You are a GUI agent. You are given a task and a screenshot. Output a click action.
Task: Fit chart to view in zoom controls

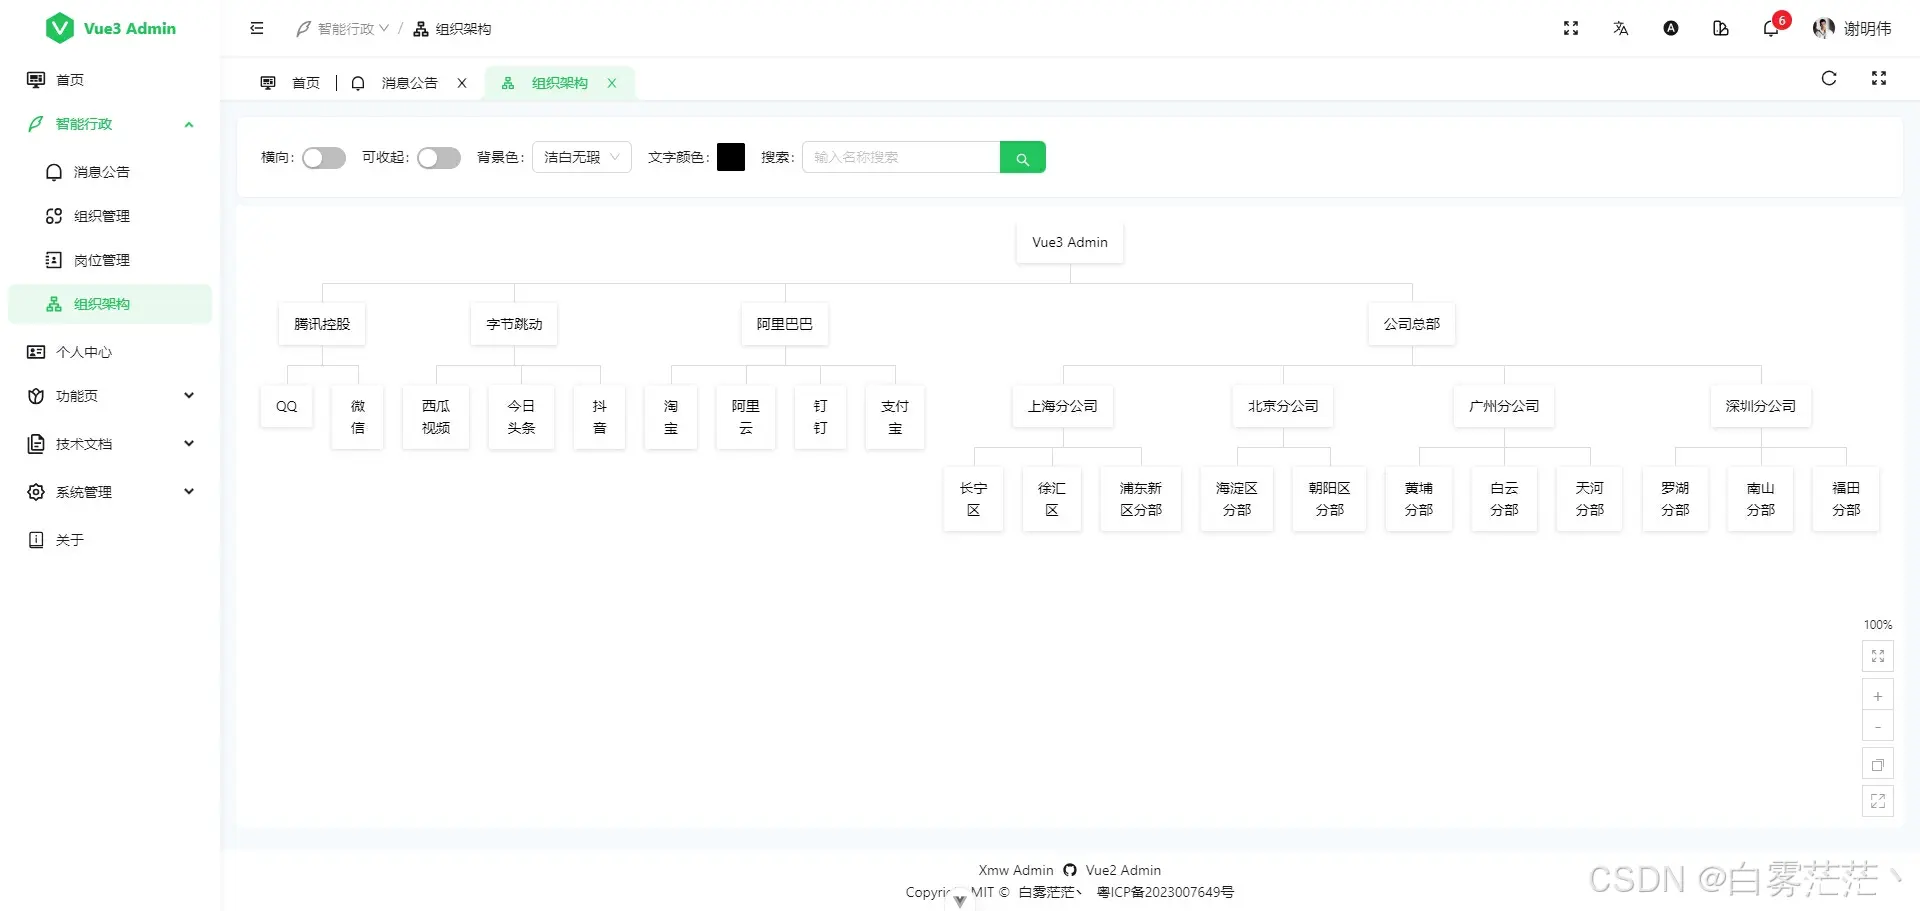pos(1878,656)
